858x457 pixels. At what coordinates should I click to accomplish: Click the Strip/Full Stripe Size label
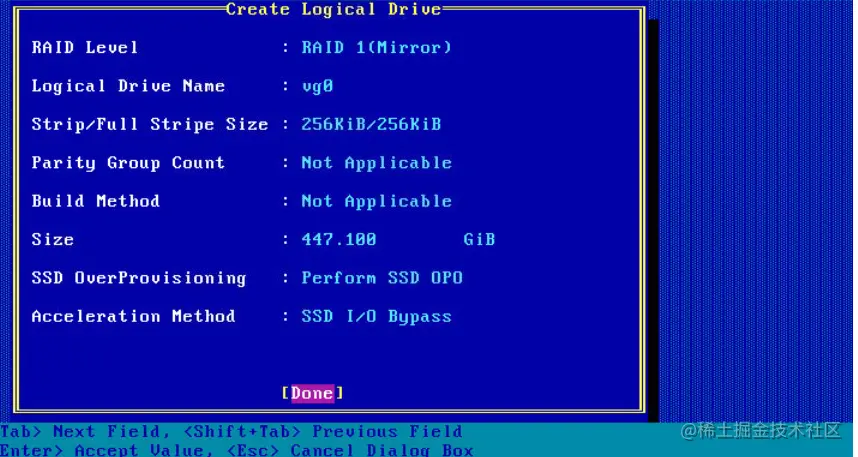coord(150,124)
